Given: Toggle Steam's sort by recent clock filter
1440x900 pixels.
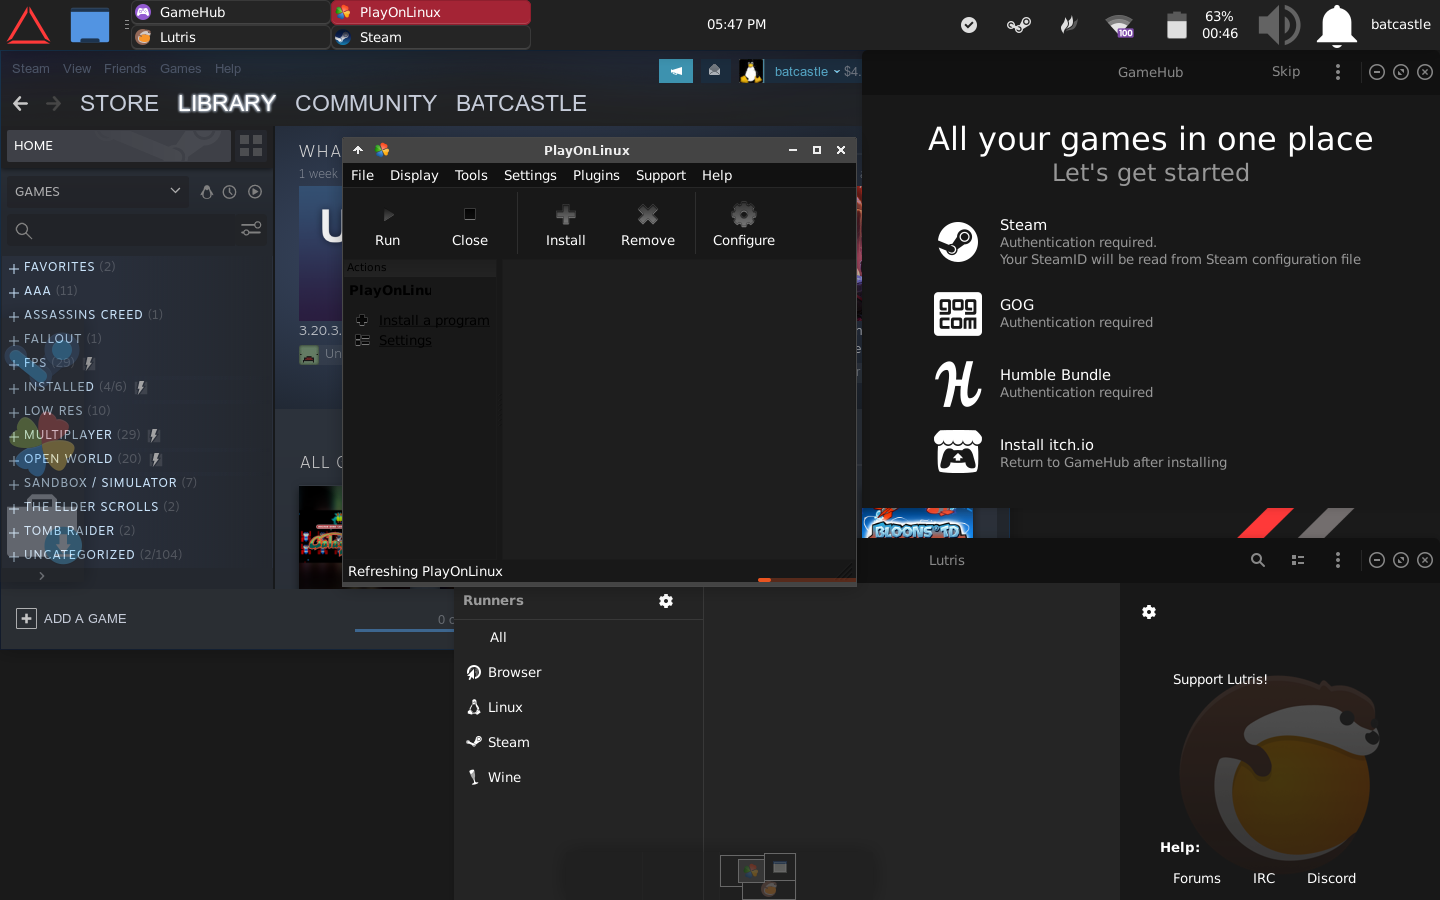Looking at the screenshot, I should click(x=230, y=192).
